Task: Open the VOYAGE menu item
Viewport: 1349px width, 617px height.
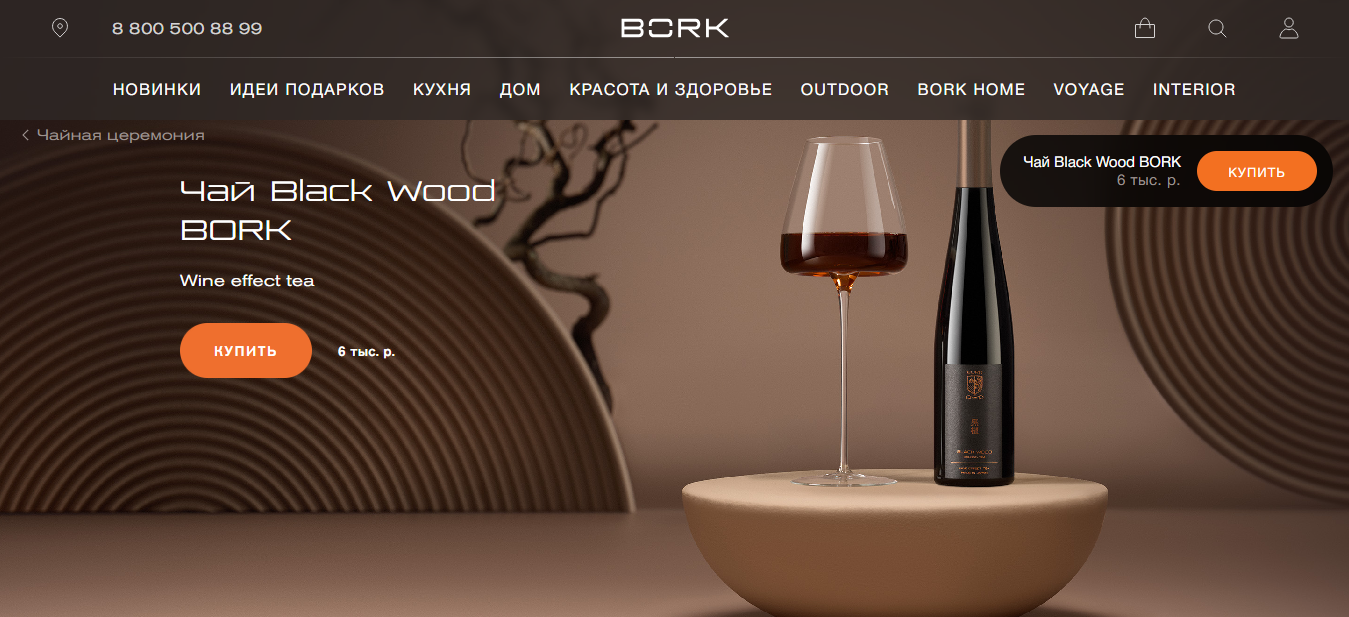Action: pyautogui.click(x=1089, y=89)
